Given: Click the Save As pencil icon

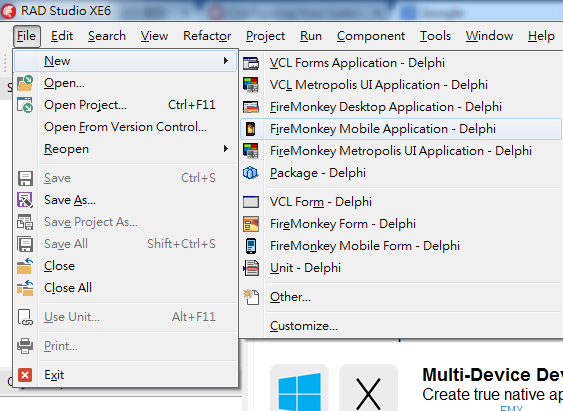Looking at the screenshot, I should pyautogui.click(x=25, y=200).
